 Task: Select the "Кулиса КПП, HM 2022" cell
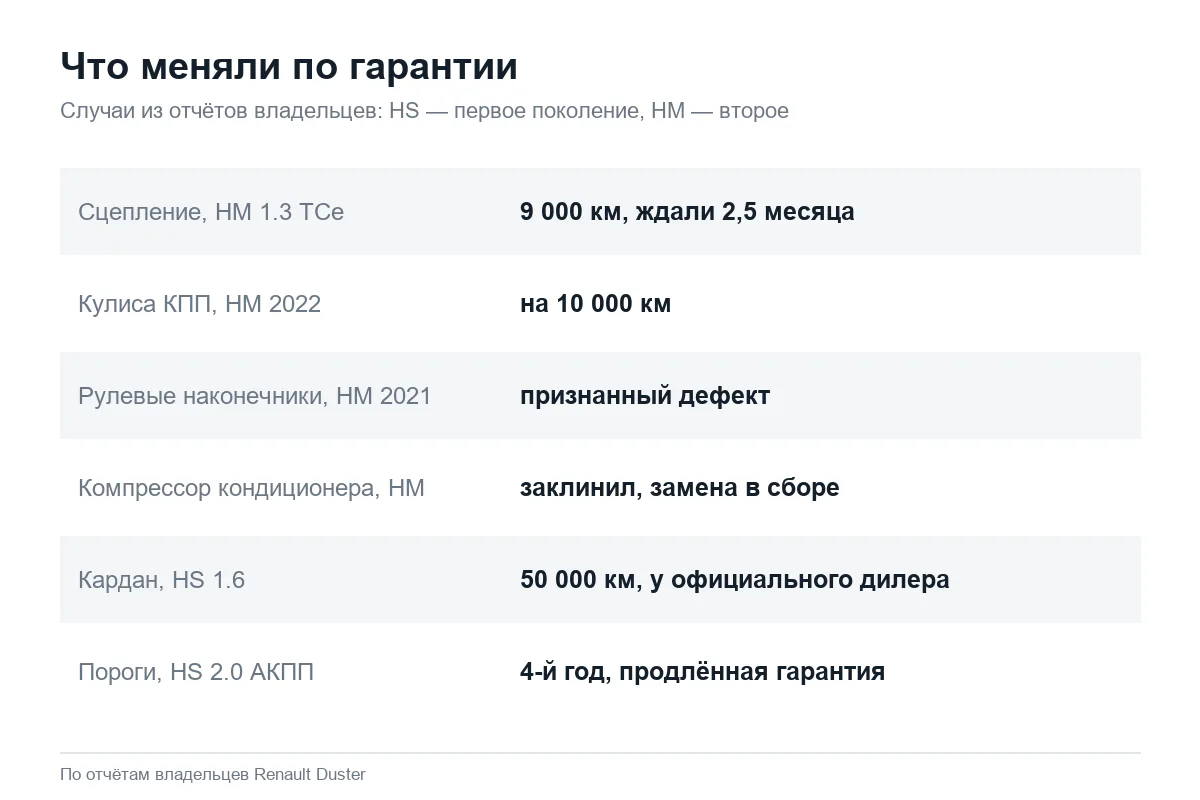click(x=199, y=304)
